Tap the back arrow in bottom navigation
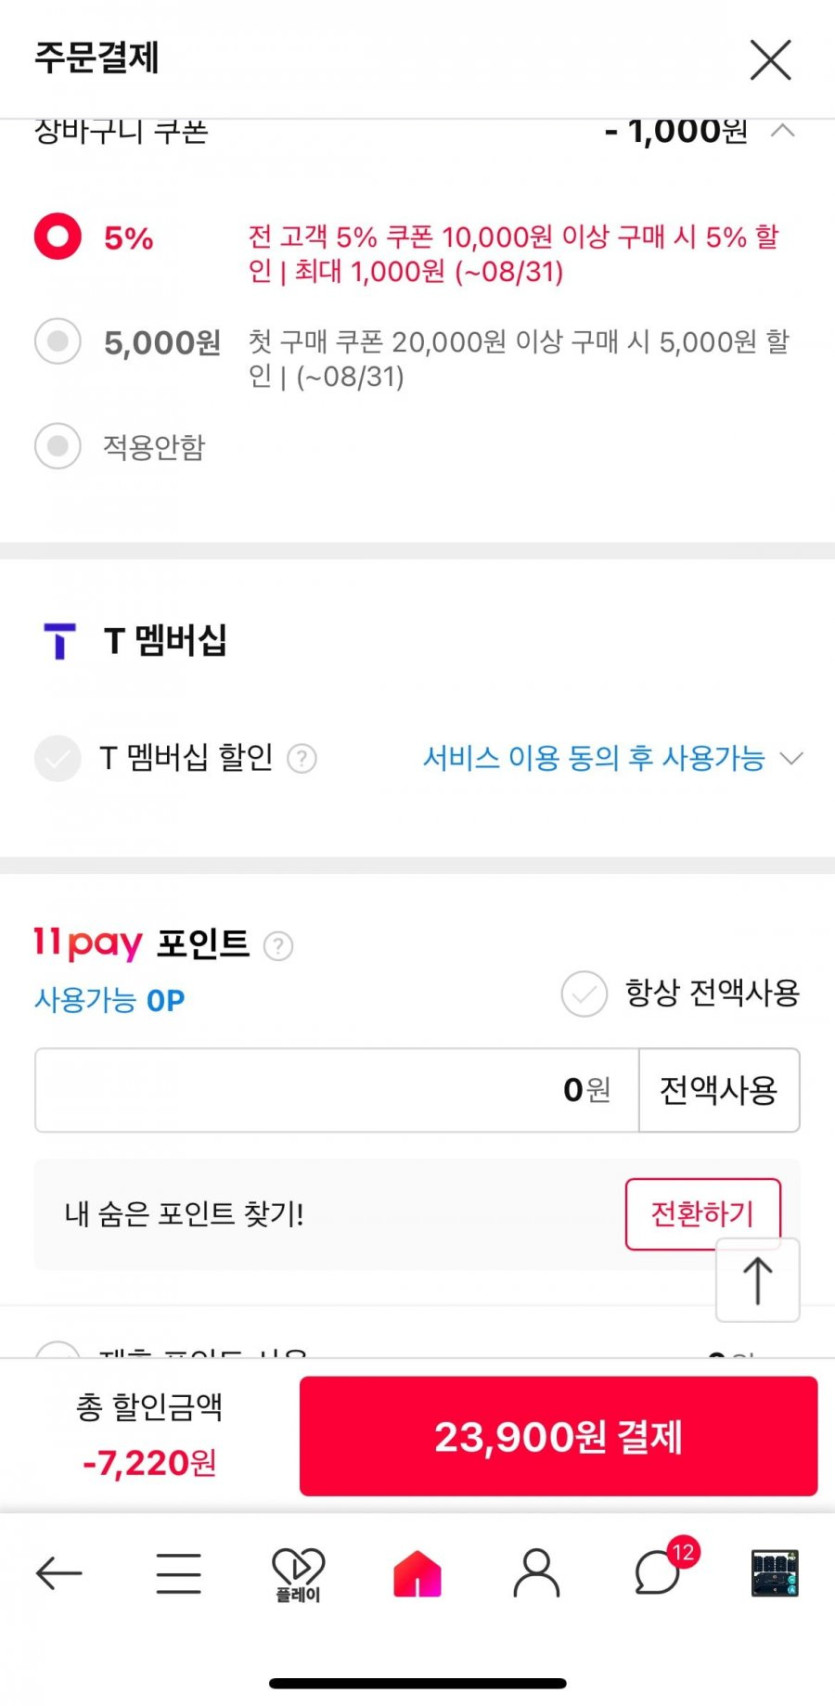 click(59, 1573)
